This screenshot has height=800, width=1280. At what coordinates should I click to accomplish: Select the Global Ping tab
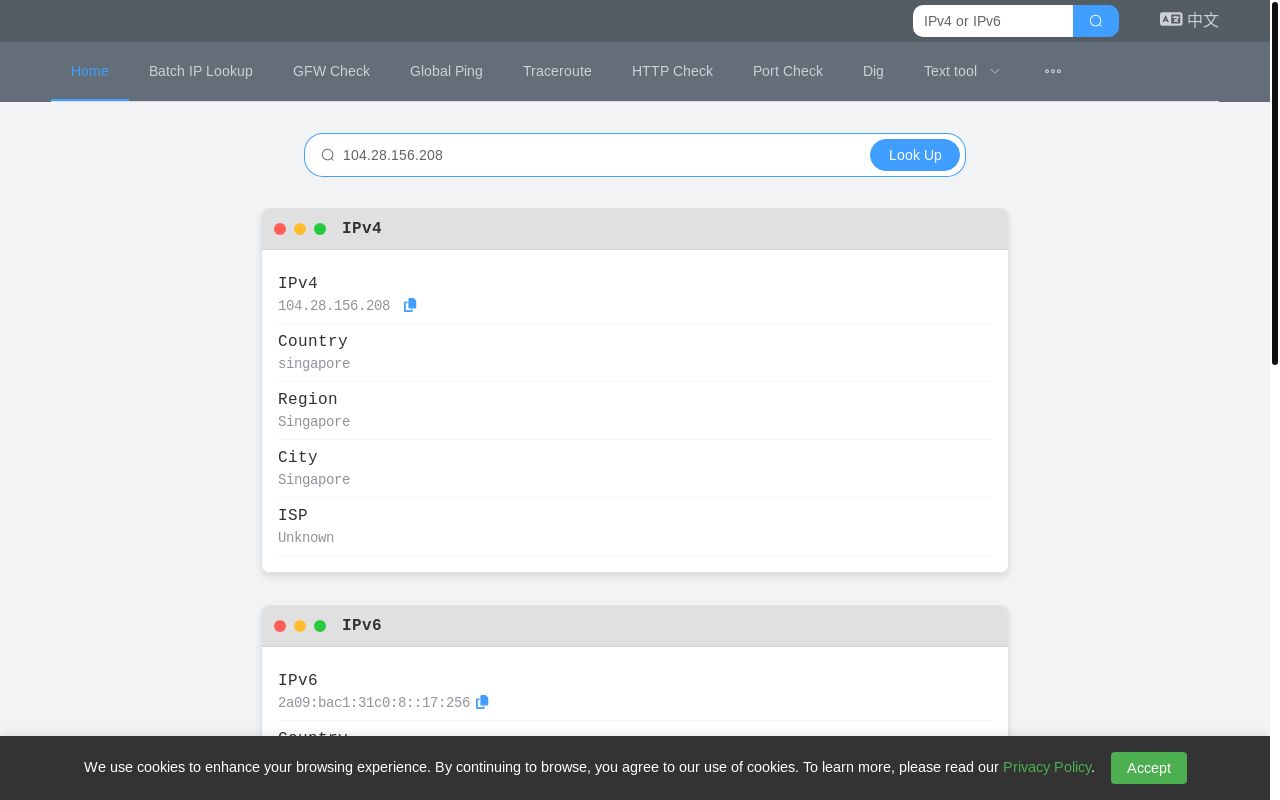tap(446, 71)
